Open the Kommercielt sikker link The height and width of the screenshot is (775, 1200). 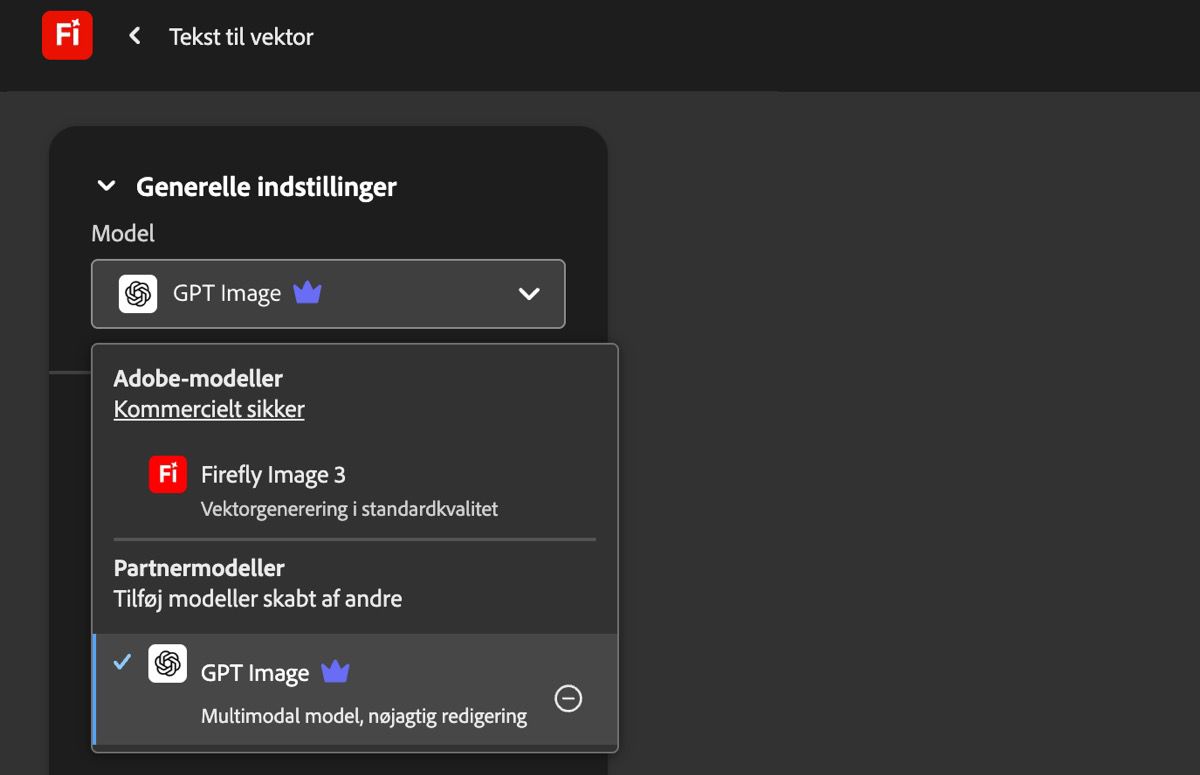coord(209,409)
